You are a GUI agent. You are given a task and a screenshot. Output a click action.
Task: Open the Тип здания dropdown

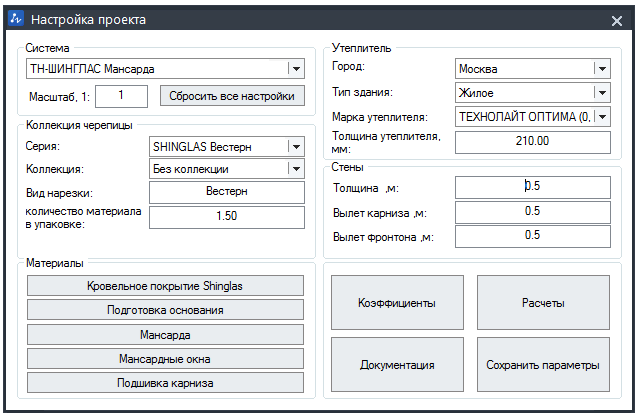(533, 93)
